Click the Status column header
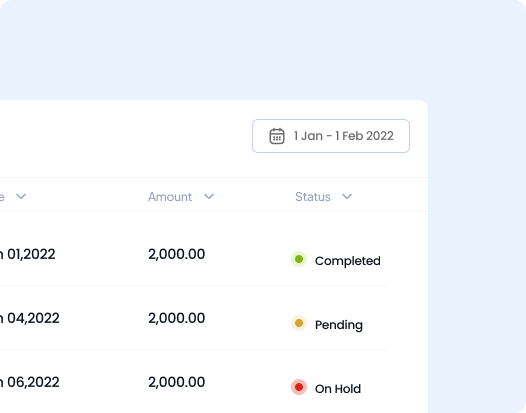Image resolution: width=526 pixels, height=413 pixels. pos(313,197)
